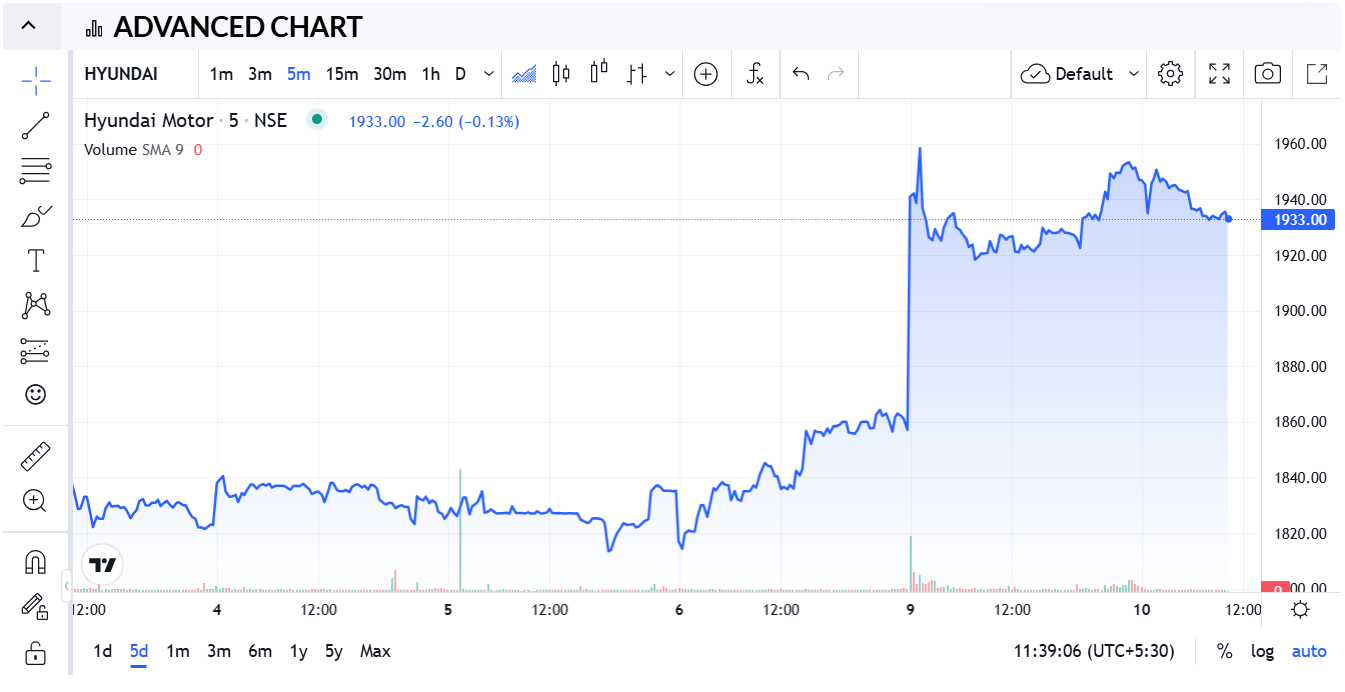Open the forecast and measurement position tool

(x=36, y=350)
